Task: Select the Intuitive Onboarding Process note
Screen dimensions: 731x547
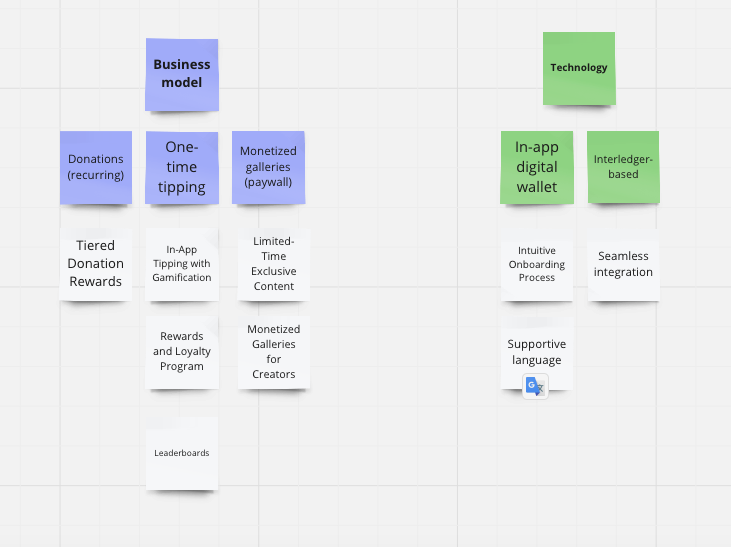Action: 537,264
